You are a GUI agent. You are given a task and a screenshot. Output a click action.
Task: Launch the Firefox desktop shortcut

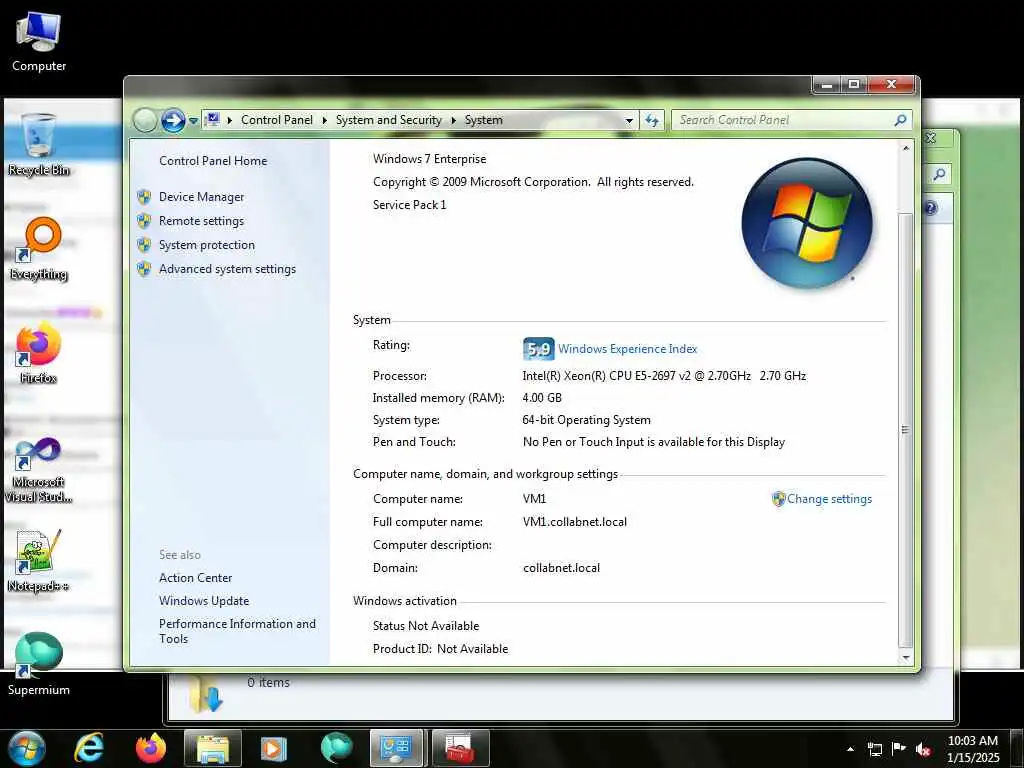point(39,353)
